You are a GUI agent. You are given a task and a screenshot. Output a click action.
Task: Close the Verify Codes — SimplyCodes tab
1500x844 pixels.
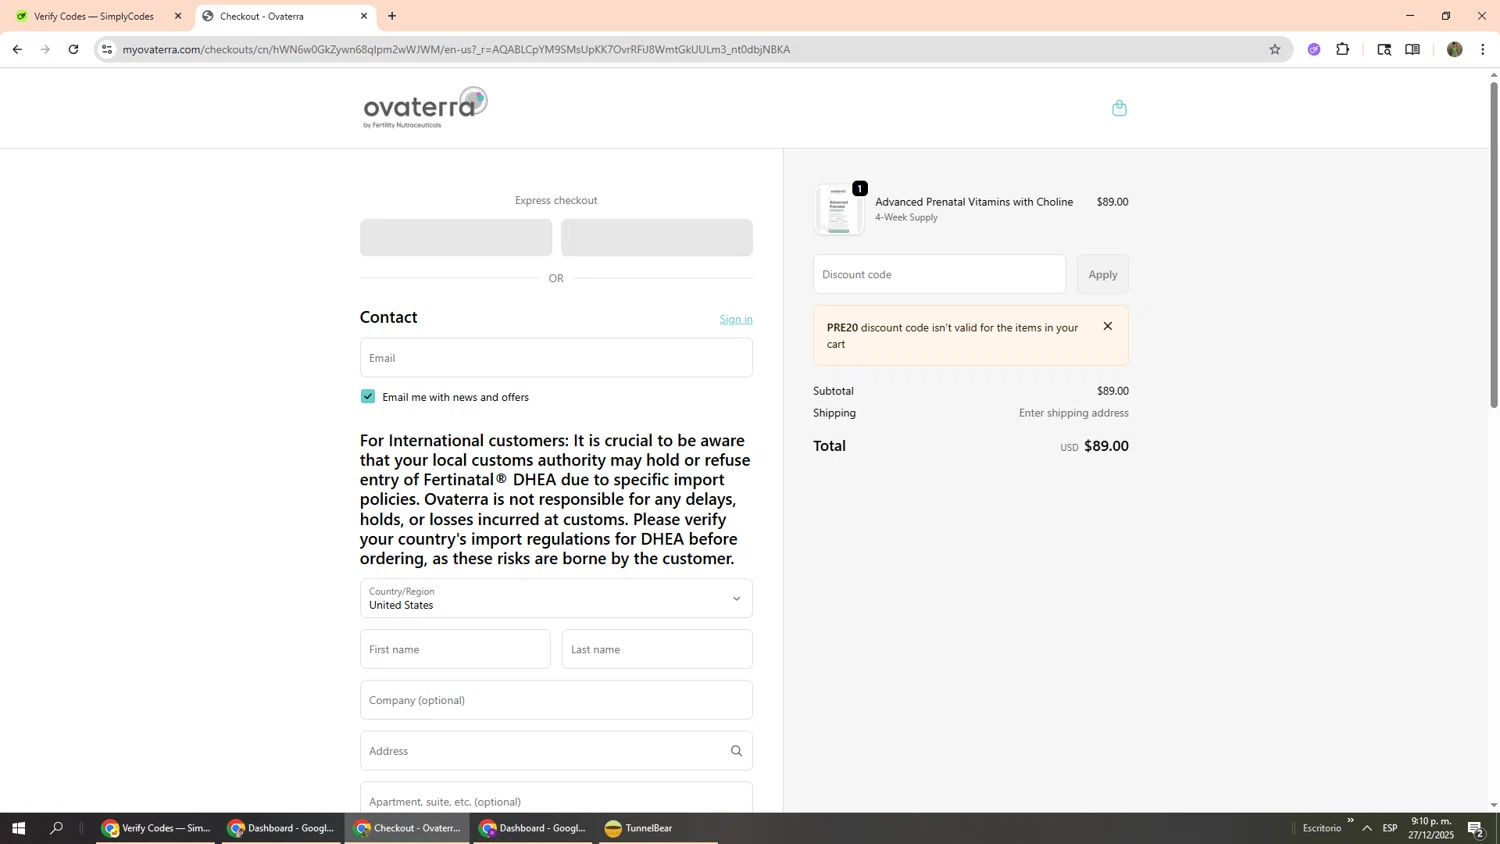[178, 16]
